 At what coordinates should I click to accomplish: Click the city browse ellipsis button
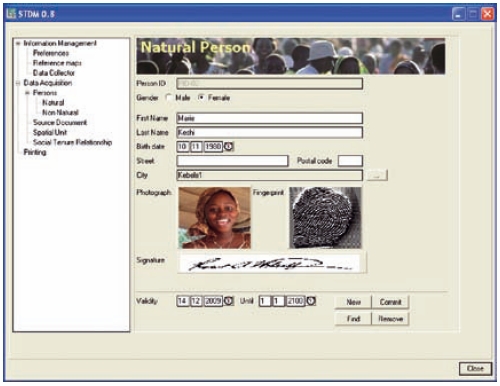(377, 175)
